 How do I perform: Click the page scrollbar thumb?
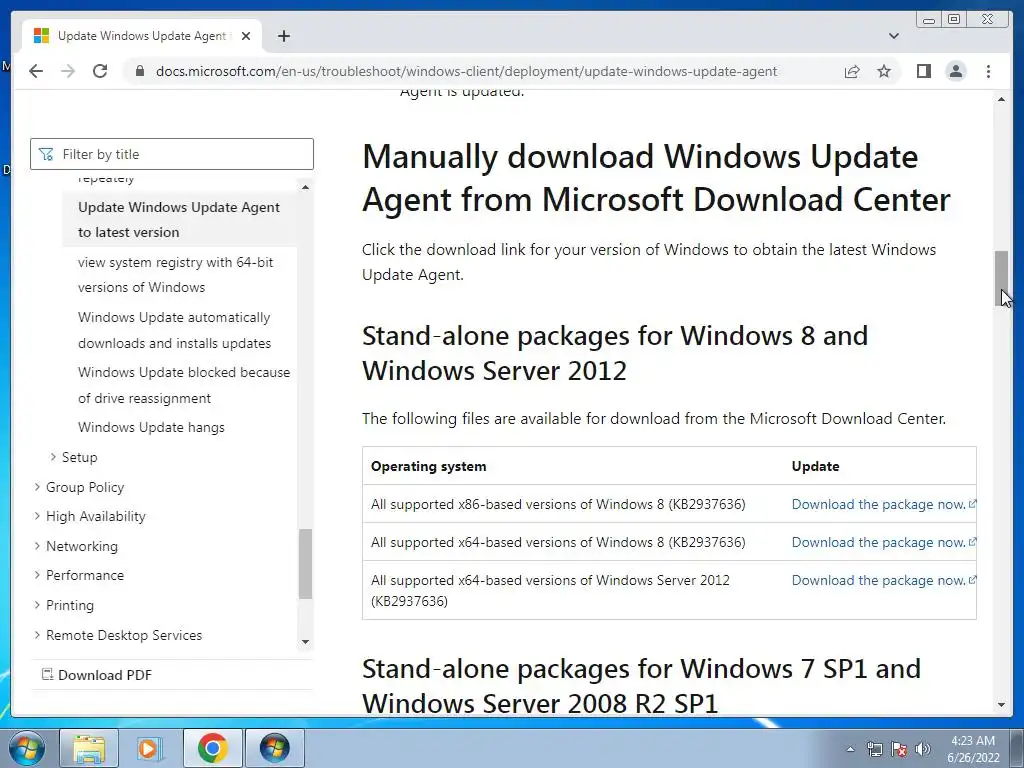[1001, 278]
